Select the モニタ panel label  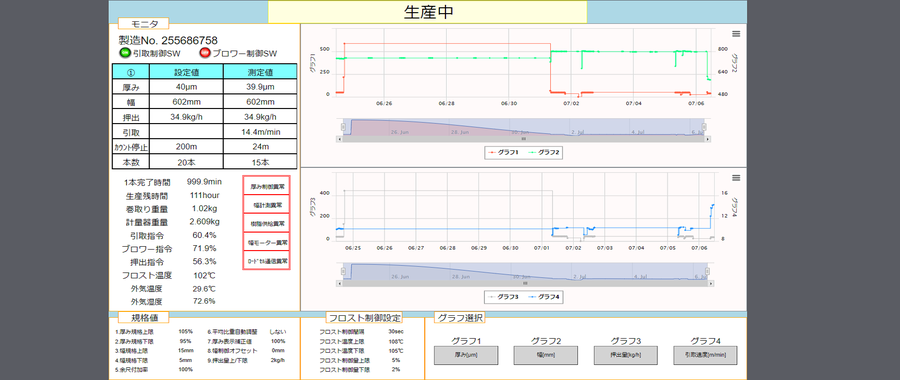[x=143, y=24]
